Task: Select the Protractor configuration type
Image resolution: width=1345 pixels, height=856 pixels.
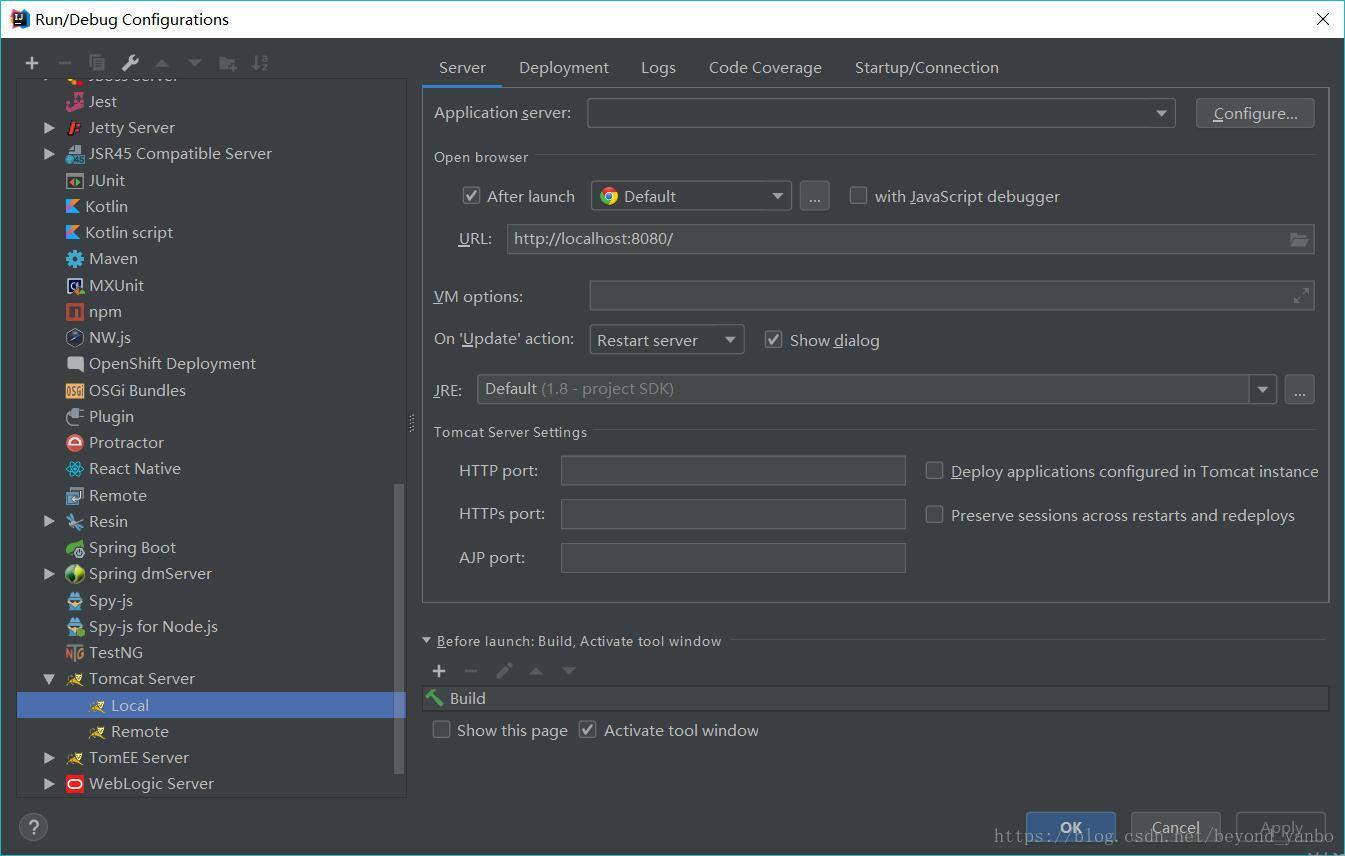Action: pyautogui.click(x=114, y=442)
